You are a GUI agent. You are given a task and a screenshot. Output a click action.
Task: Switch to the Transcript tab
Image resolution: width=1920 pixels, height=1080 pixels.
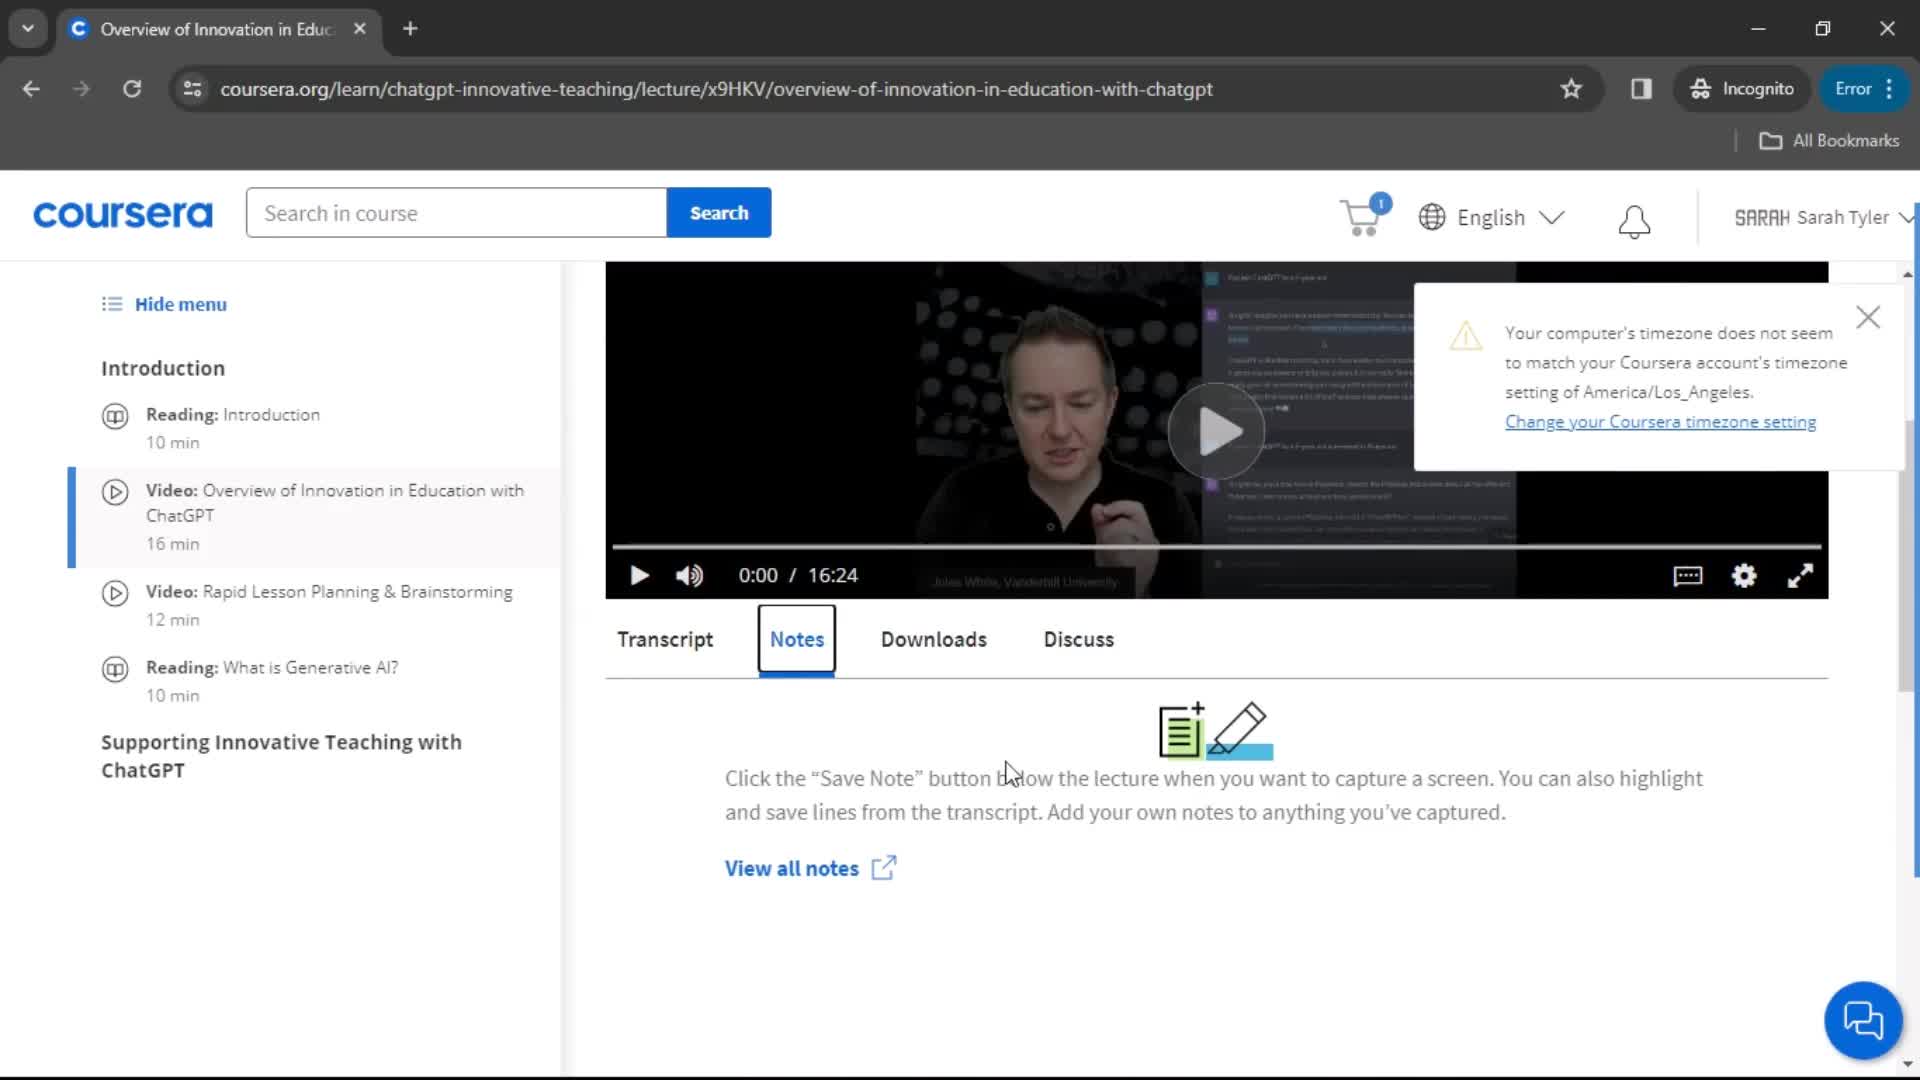tap(665, 640)
